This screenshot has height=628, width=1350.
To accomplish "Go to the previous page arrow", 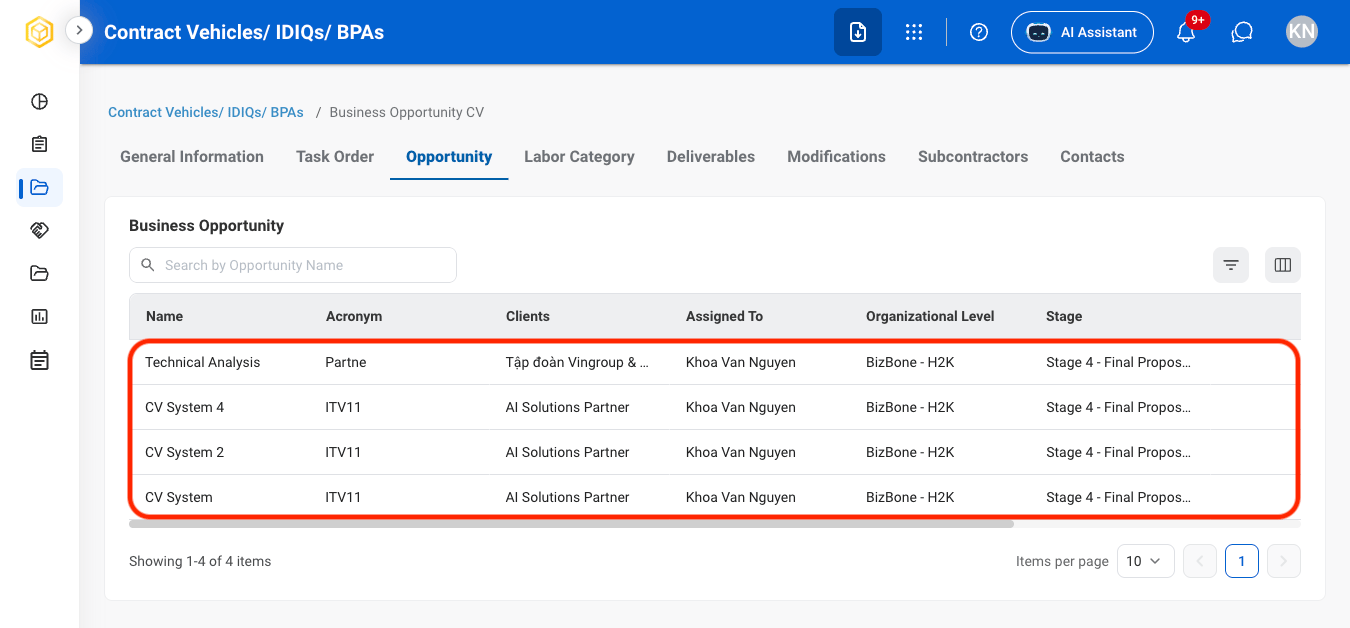I will click(x=1200, y=561).
